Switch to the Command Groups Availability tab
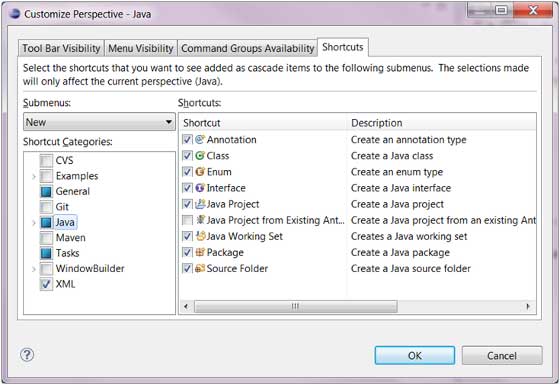 pos(247,48)
